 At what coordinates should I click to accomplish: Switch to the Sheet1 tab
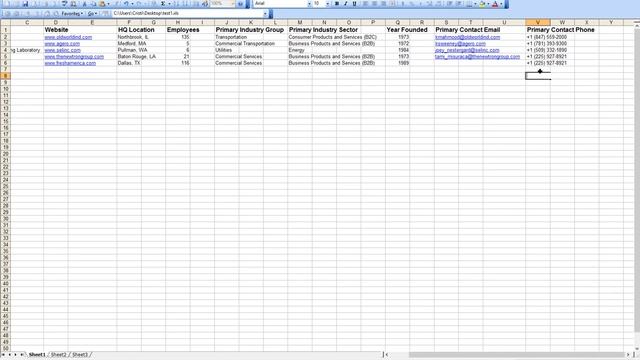pyautogui.click(x=37, y=355)
